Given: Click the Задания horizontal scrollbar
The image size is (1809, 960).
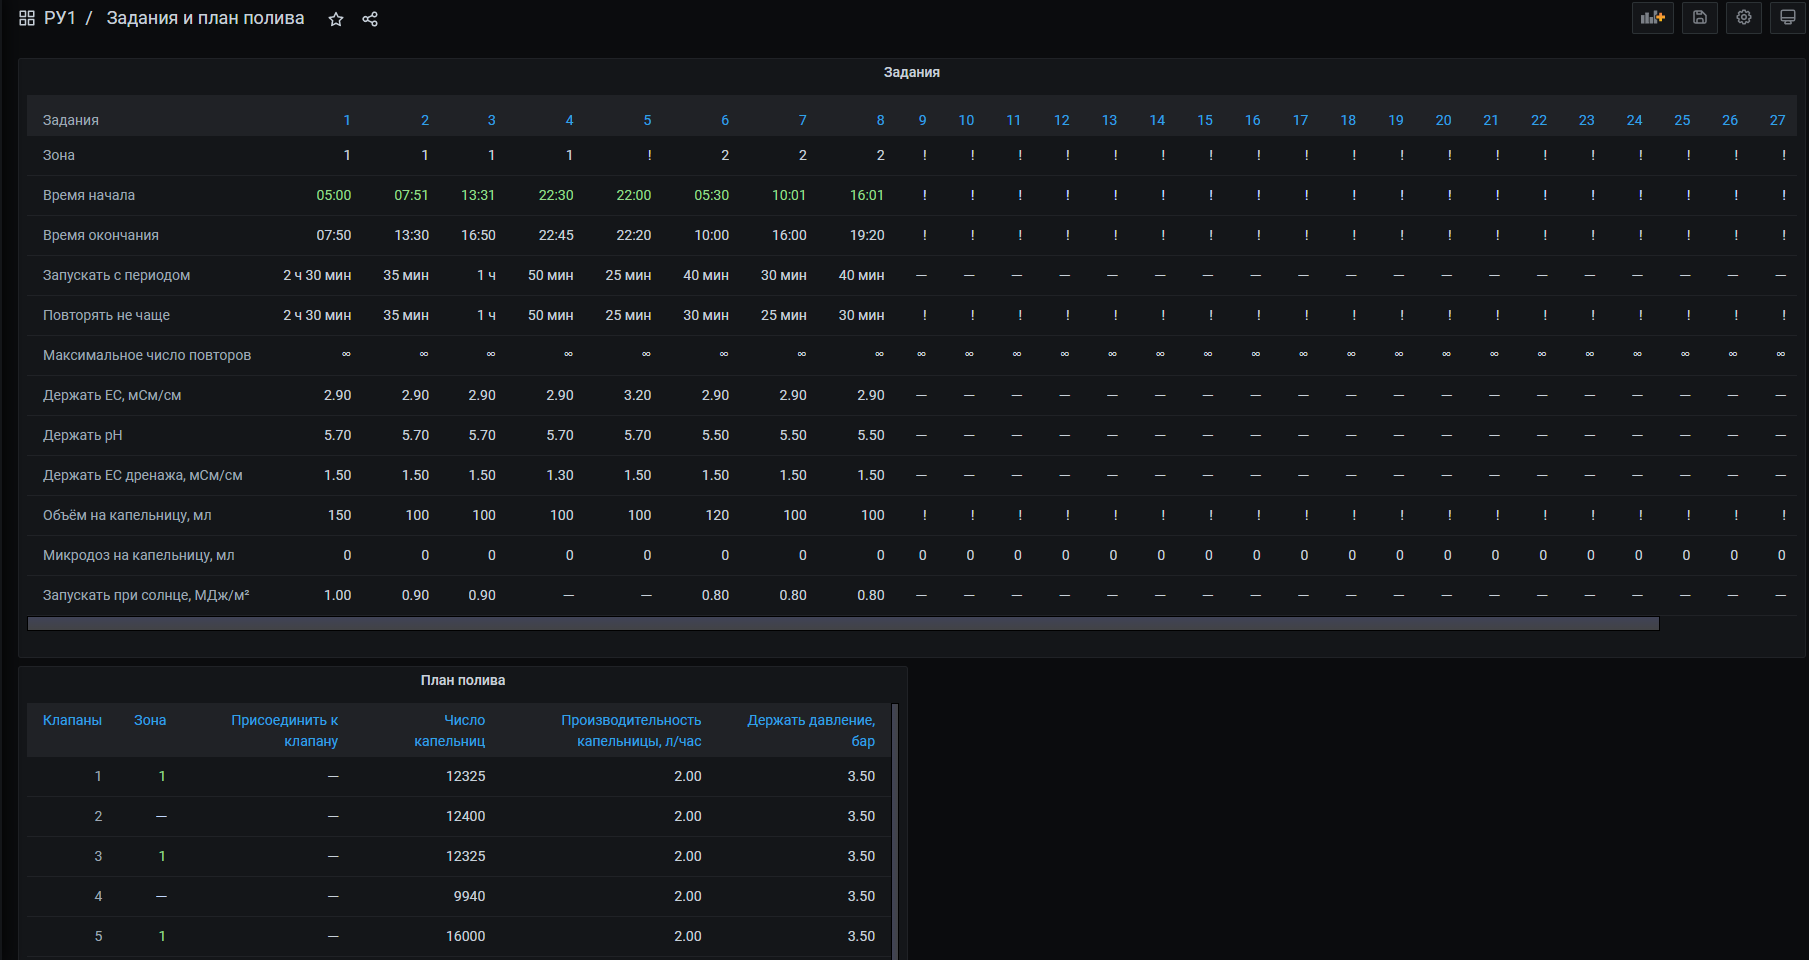Looking at the screenshot, I should tap(843, 624).
